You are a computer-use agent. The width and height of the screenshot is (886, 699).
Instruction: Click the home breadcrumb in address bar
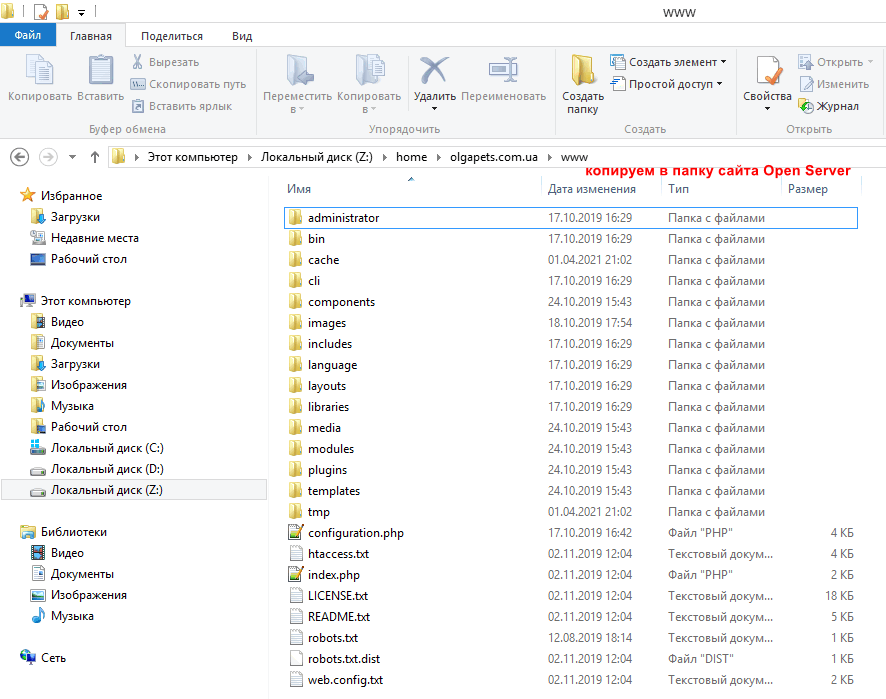[x=411, y=157]
